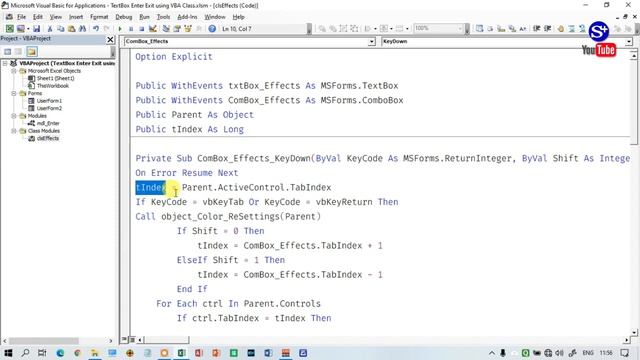Click the Outdent icon in the Edit toolbar
Viewport: 640px width, 360px height.
tap(547, 29)
